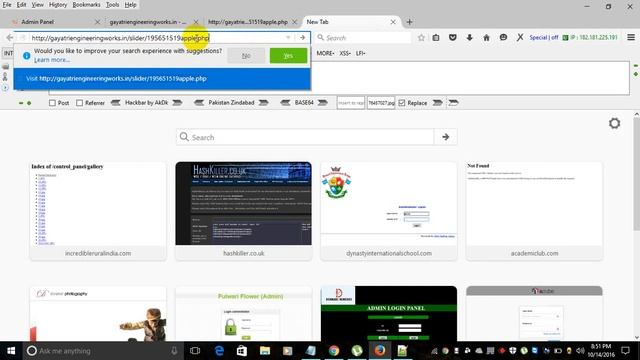Click right arrow after Hackbar by AkDk
This screenshot has height=360, width=640.
(x=177, y=103)
